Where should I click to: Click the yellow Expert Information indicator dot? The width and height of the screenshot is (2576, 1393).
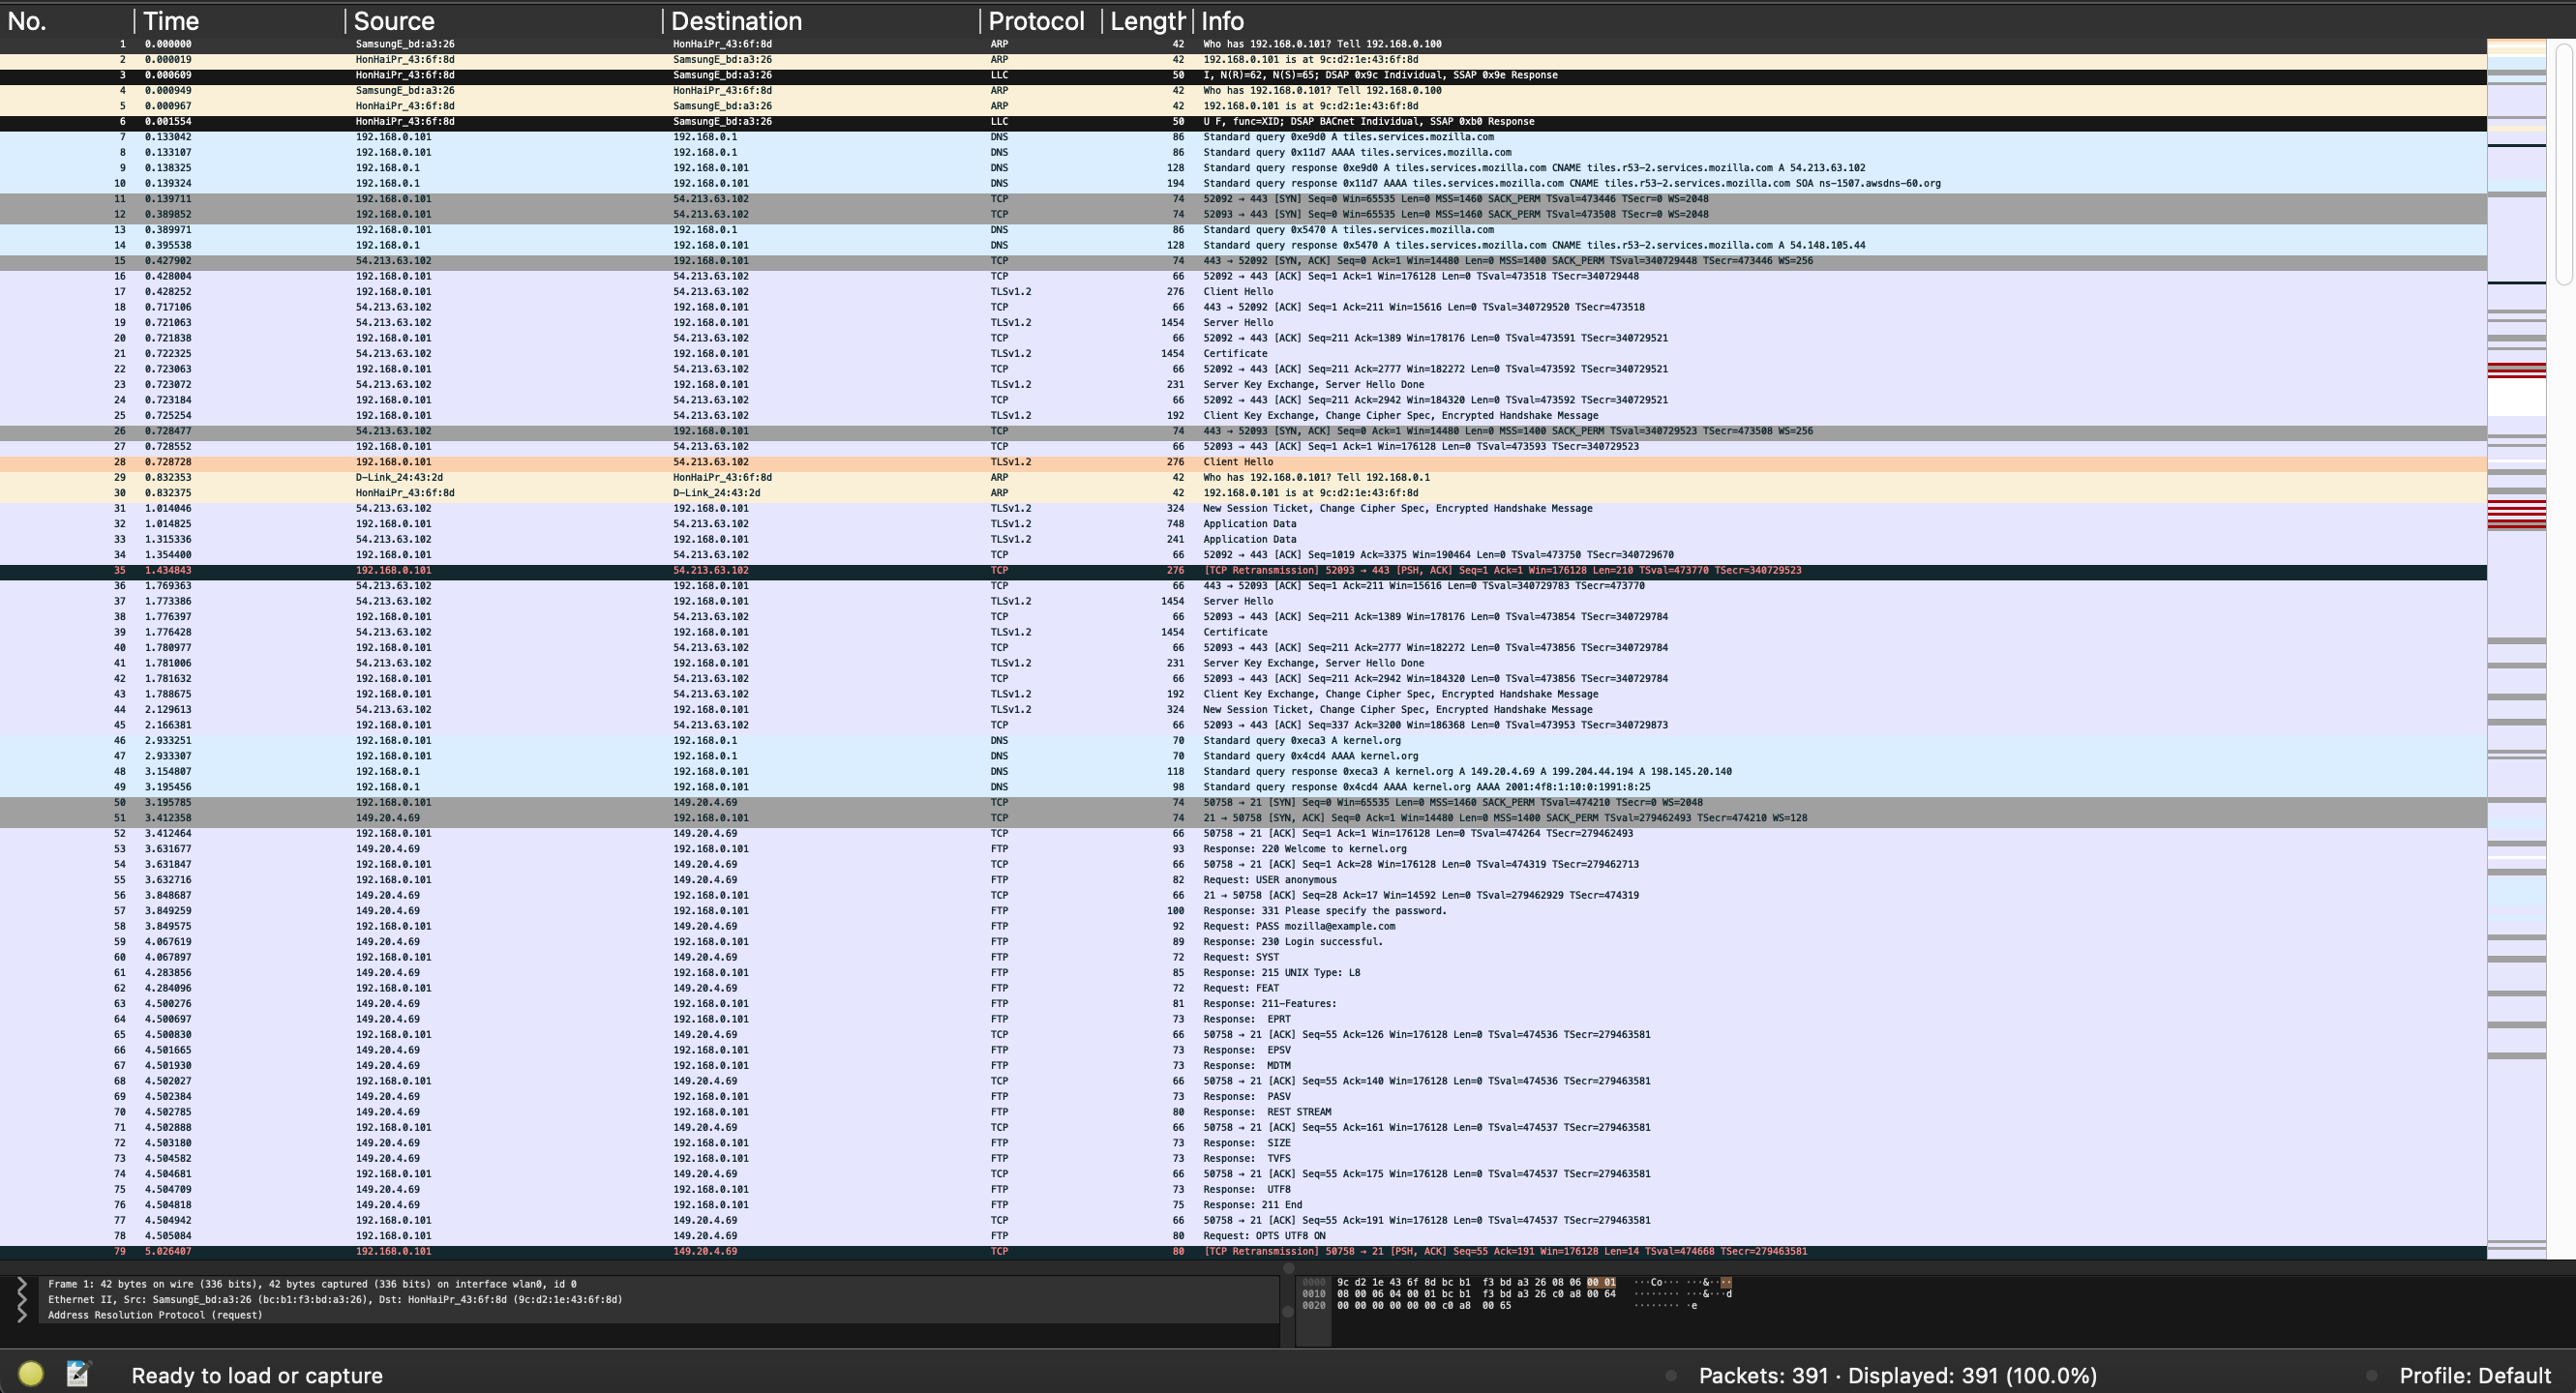[x=31, y=1374]
